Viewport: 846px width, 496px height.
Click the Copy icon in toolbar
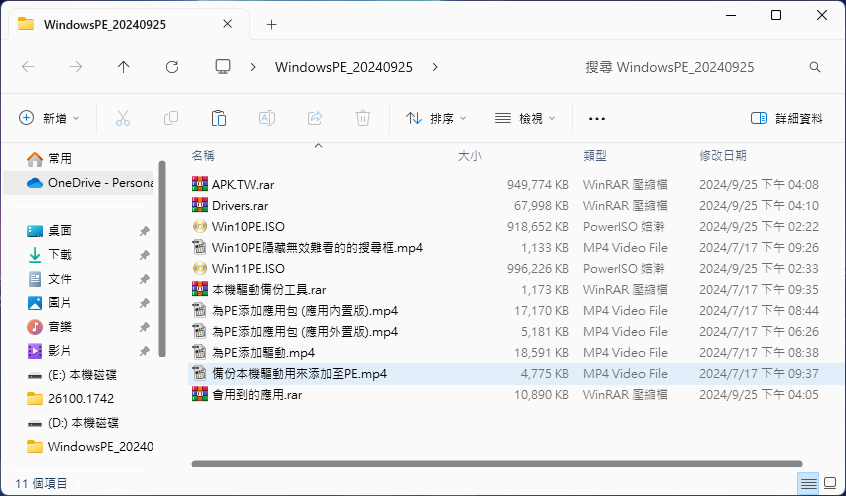[170, 118]
